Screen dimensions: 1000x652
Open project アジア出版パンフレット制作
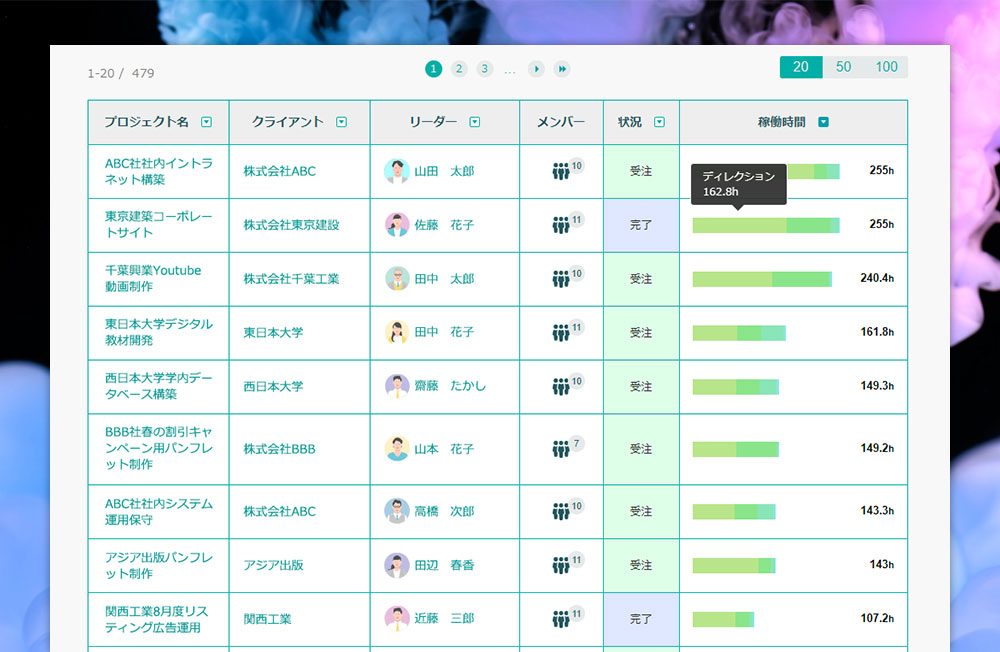tap(159, 565)
